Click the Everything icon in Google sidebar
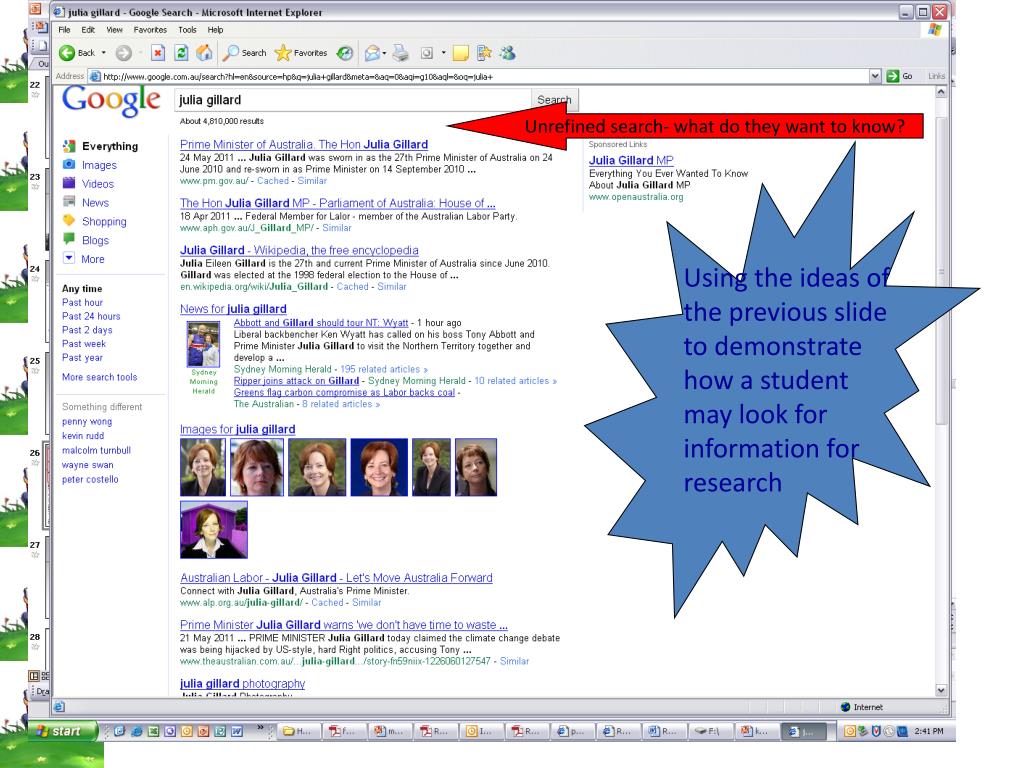Image resolution: width=1024 pixels, height=768 pixels. coord(69,146)
